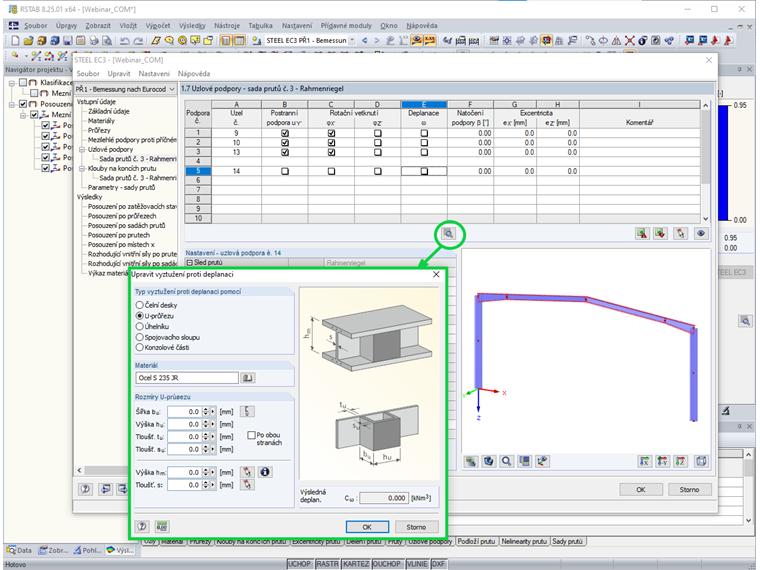The height and width of the screenshot is (570, 760).
Task: Open Nastavení menu in STEEL EC3 window
Action: pos(154,74)
